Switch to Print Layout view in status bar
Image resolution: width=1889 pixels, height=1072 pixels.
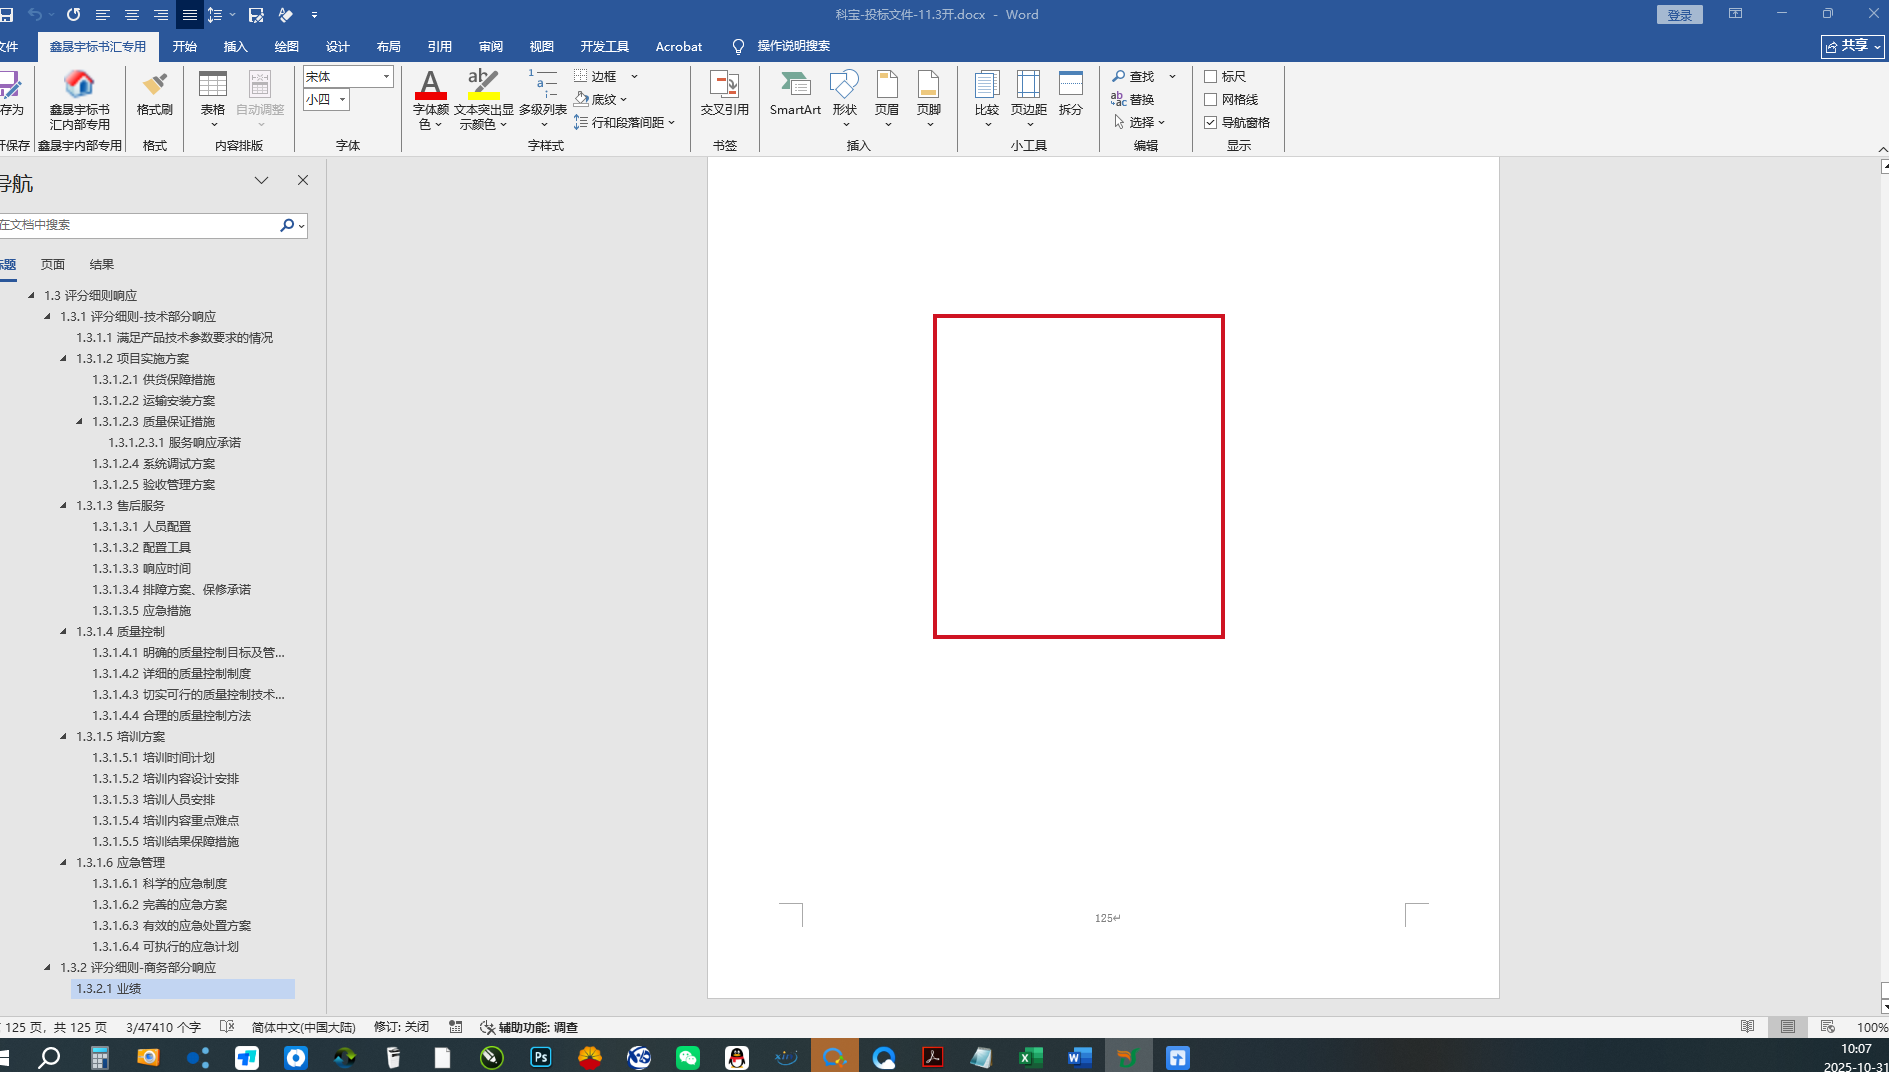coord(1787,1027)
